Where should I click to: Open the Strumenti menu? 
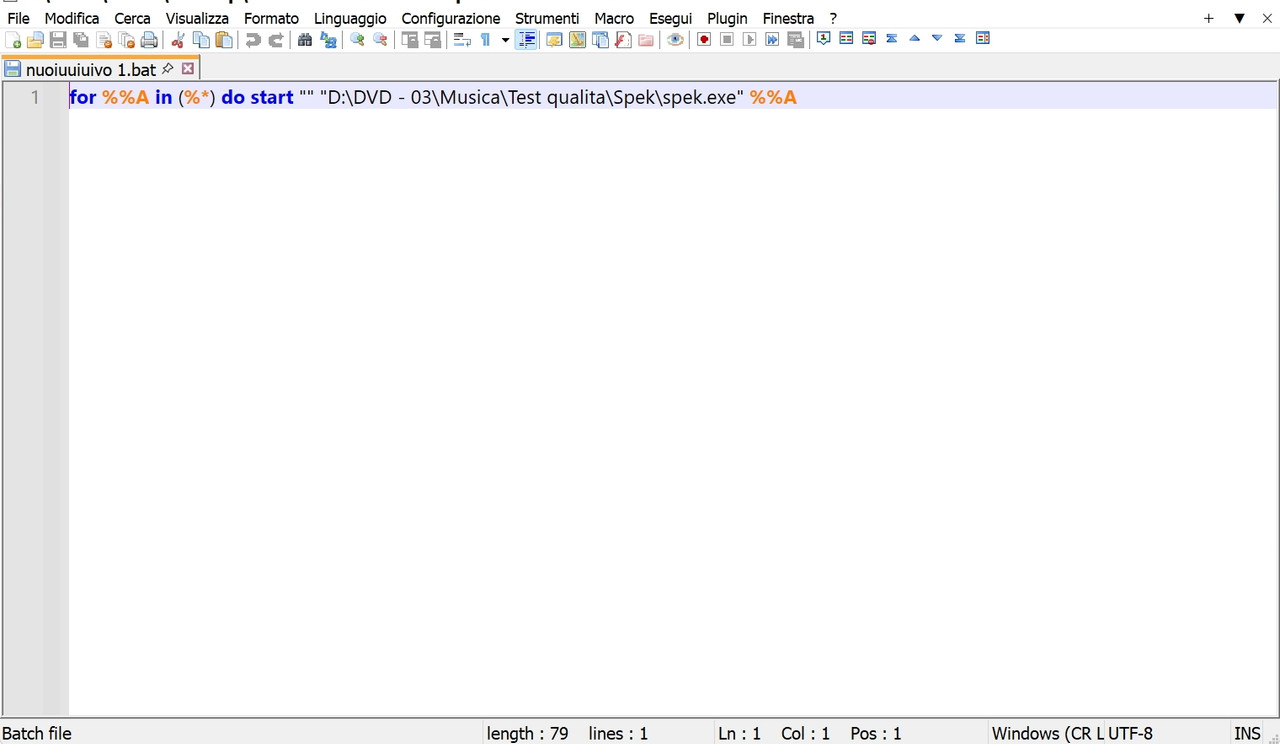click(x=547, y=18)
